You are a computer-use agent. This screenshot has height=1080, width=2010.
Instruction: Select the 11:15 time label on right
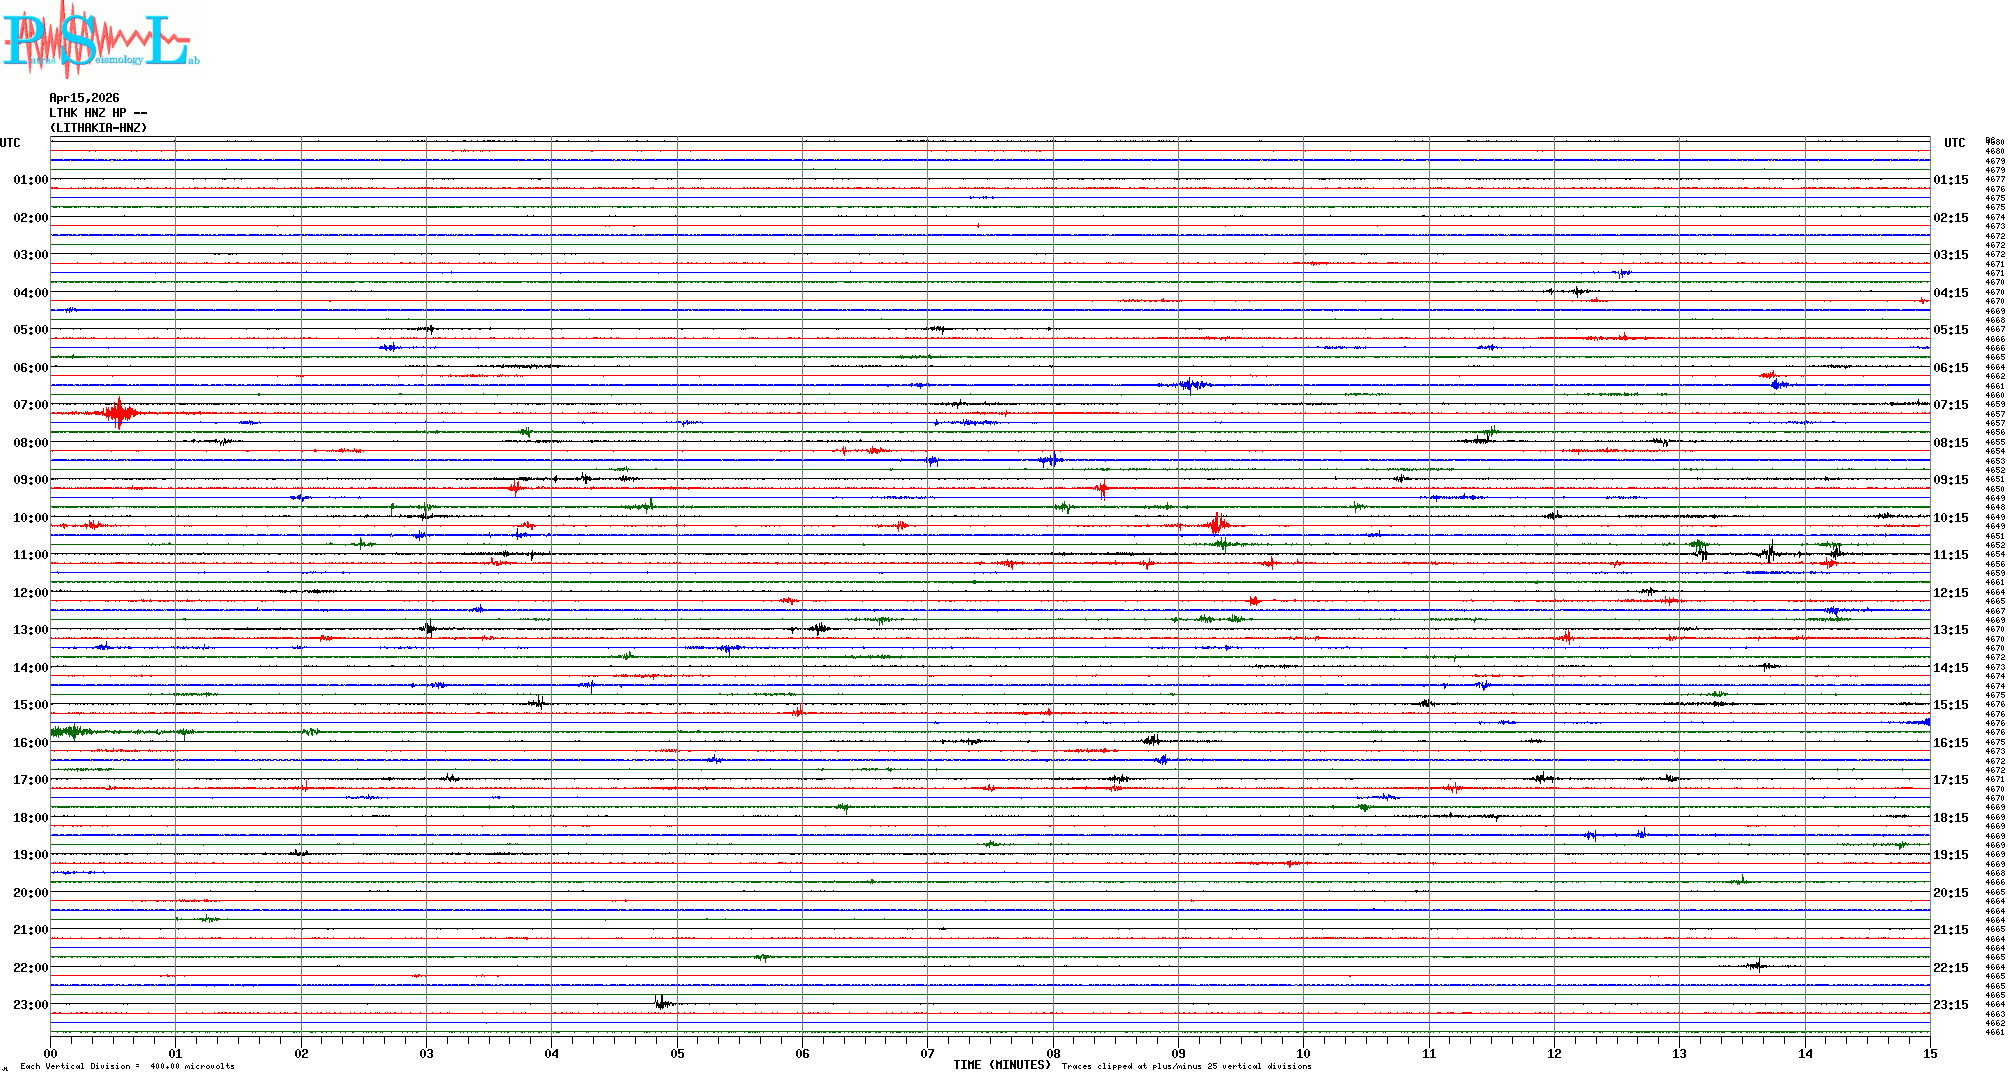point(1950,555)
